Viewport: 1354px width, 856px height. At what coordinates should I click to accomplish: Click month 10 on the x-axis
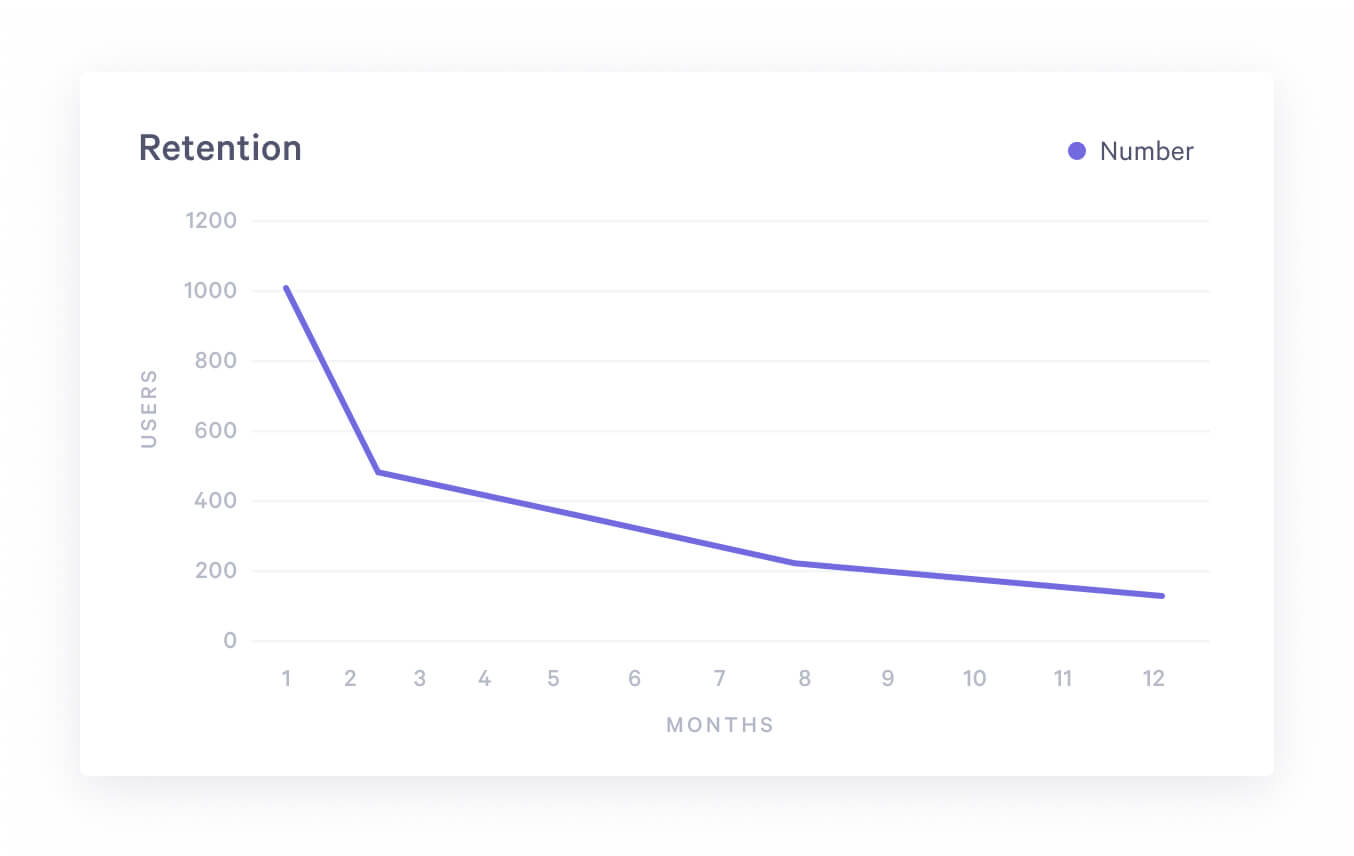pos(974,679)
